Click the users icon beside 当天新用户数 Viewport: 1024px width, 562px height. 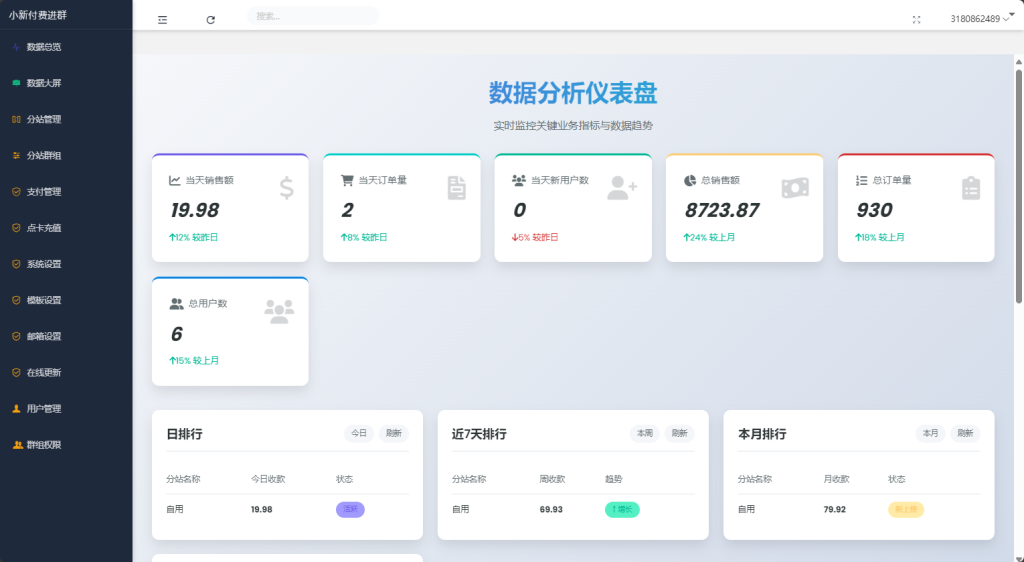[519, 180]
